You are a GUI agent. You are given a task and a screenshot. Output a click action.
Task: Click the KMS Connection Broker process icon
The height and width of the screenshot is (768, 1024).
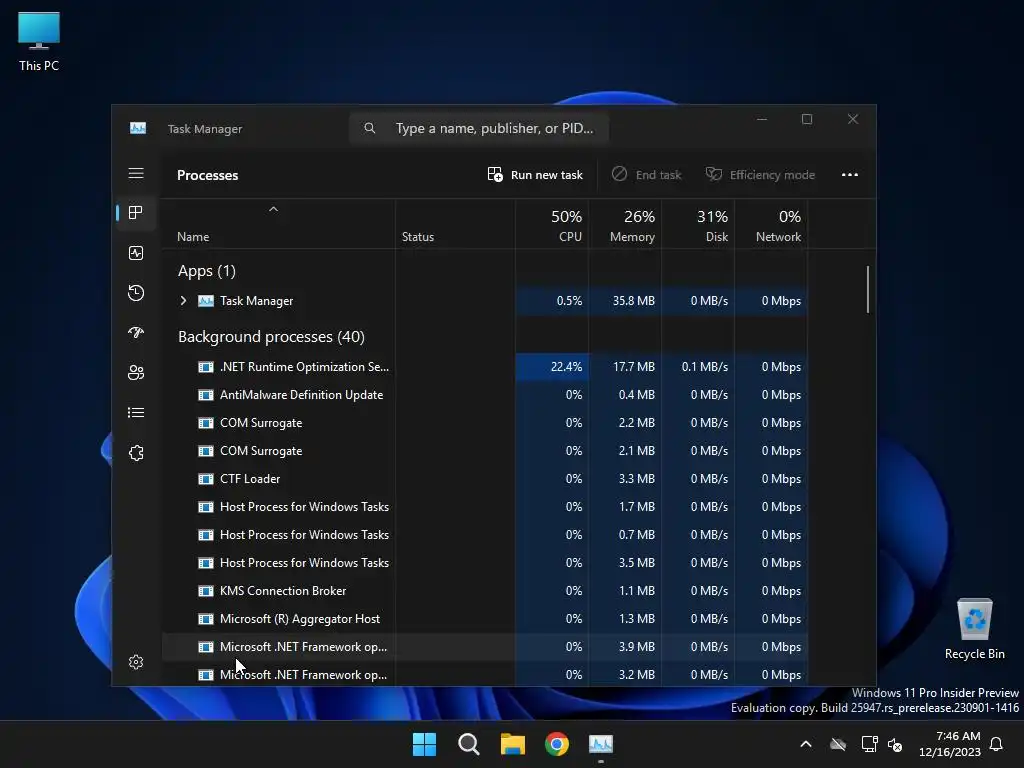[206, 591]
